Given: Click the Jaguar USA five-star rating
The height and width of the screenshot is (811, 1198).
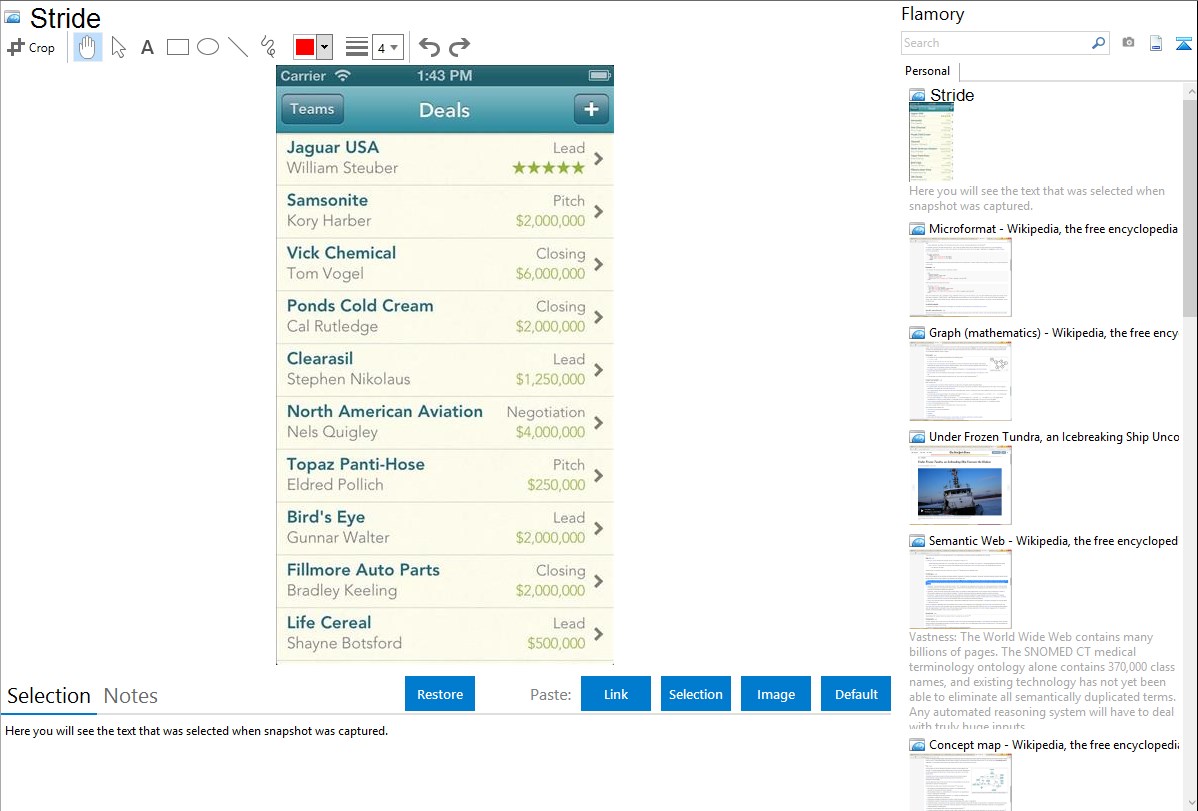Looking at the screenshot, I should 549,168.
